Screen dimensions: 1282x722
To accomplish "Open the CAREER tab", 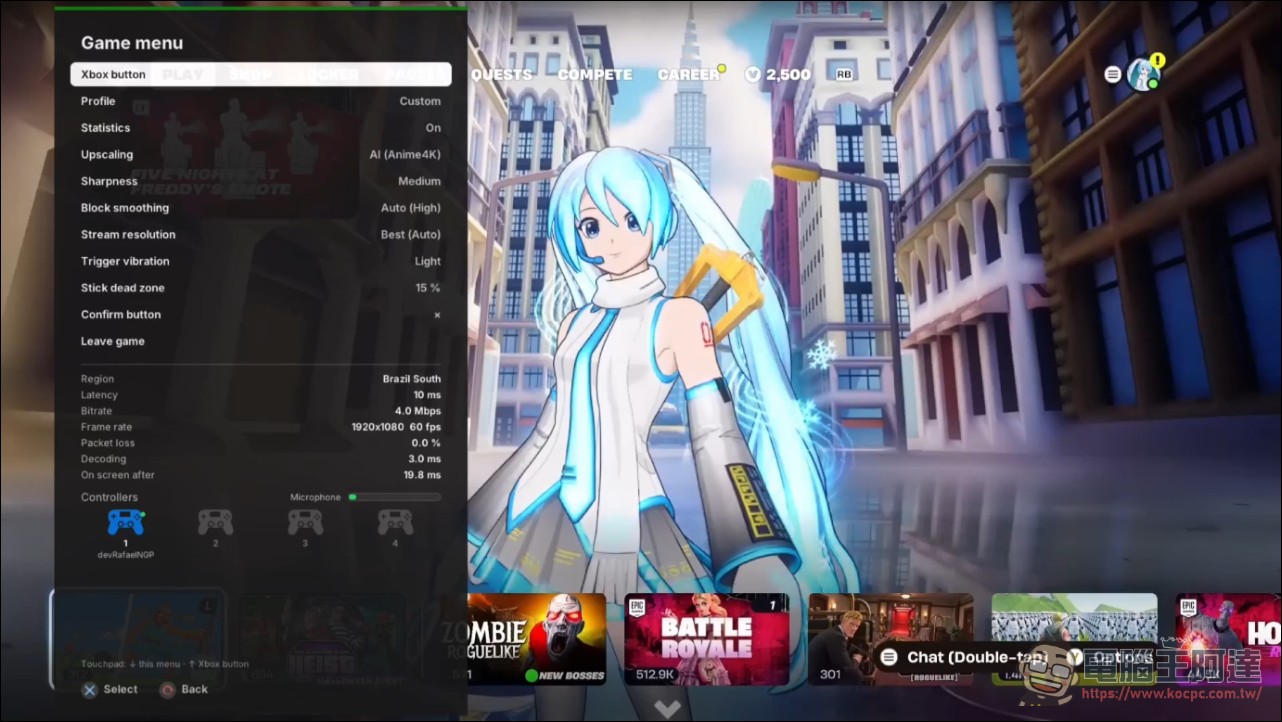I will pyautogui.click(x=689, y=75).
